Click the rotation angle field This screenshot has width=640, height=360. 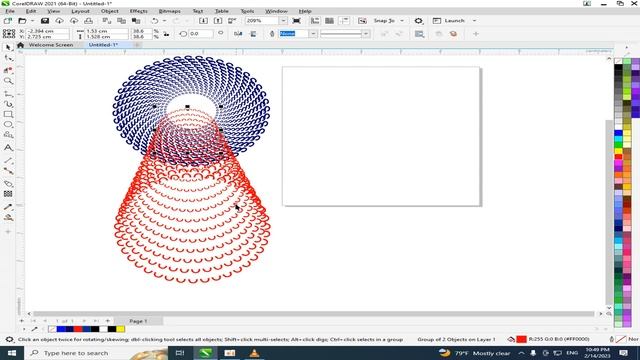pos(201,34)
